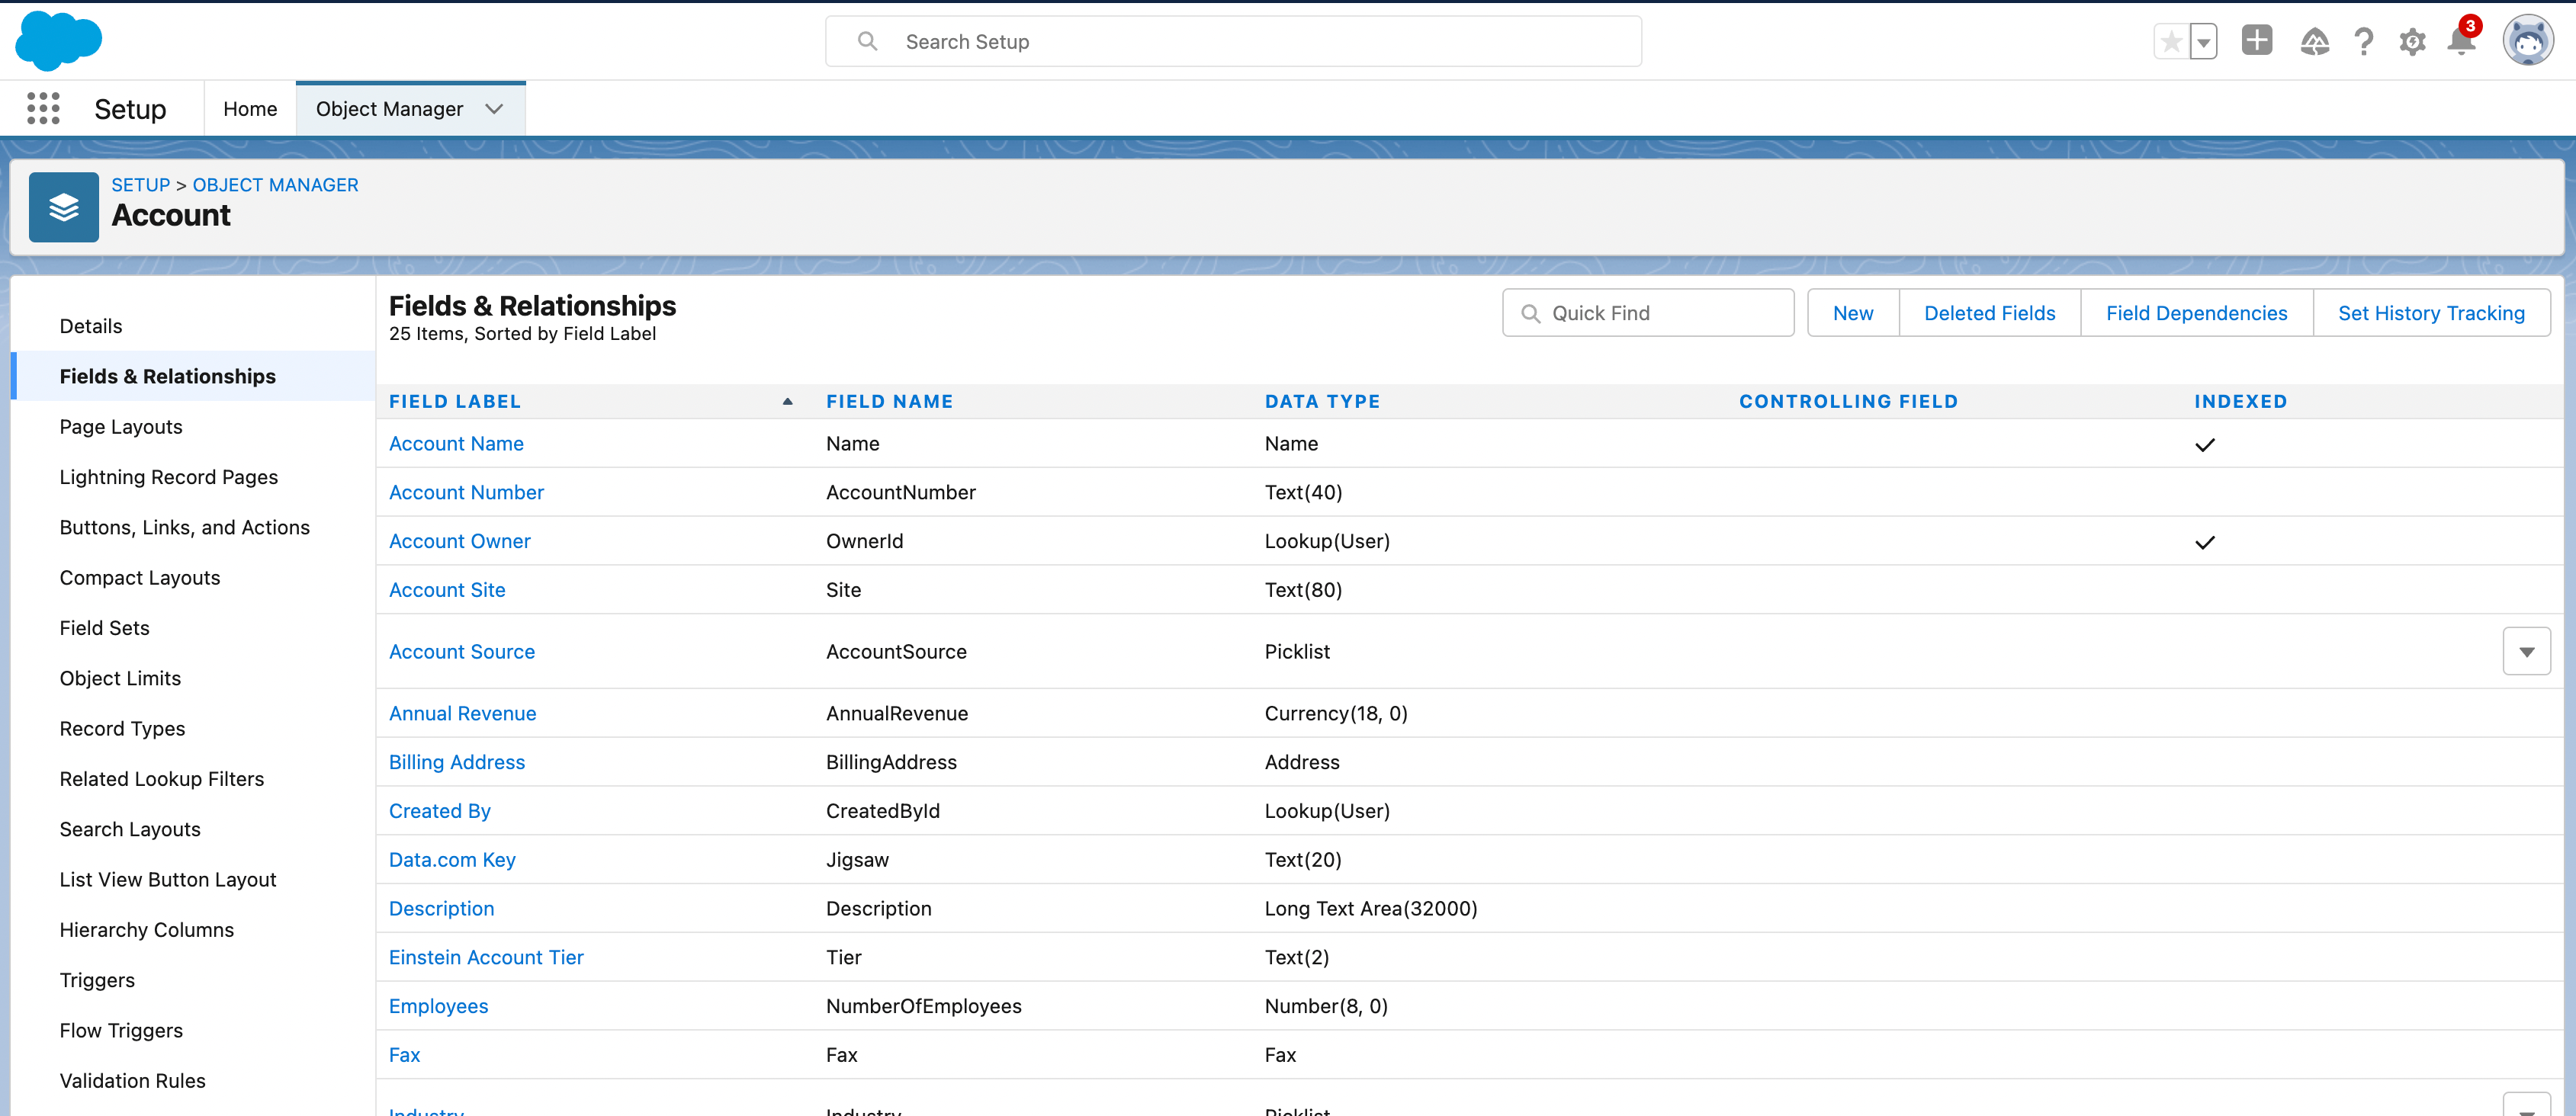Click the New field button
2576x1116 pixels.
[1852, 313]
